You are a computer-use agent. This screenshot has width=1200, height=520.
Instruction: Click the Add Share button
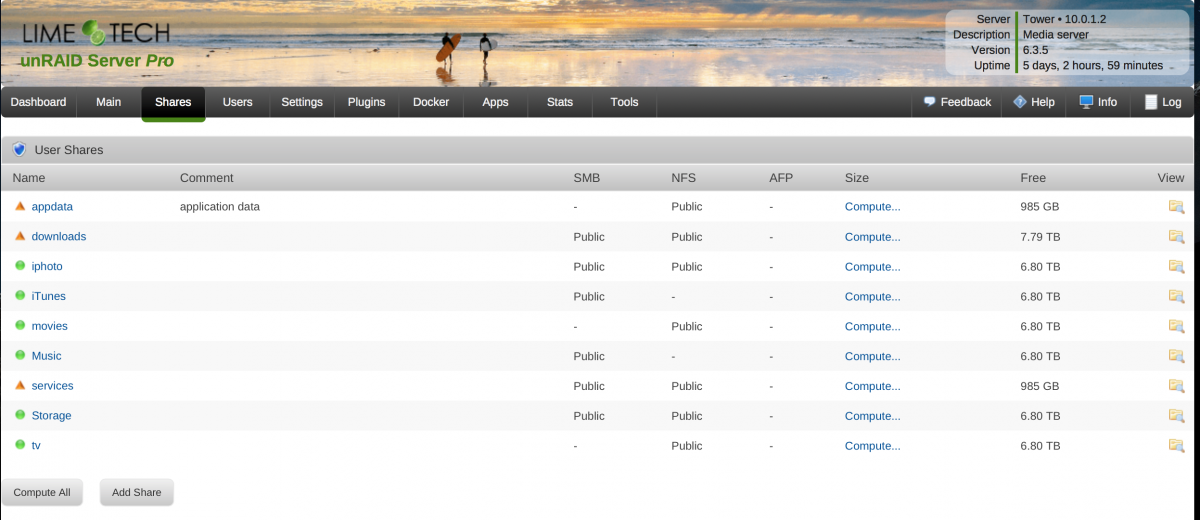pyautogui.click(x=136, y=492)
